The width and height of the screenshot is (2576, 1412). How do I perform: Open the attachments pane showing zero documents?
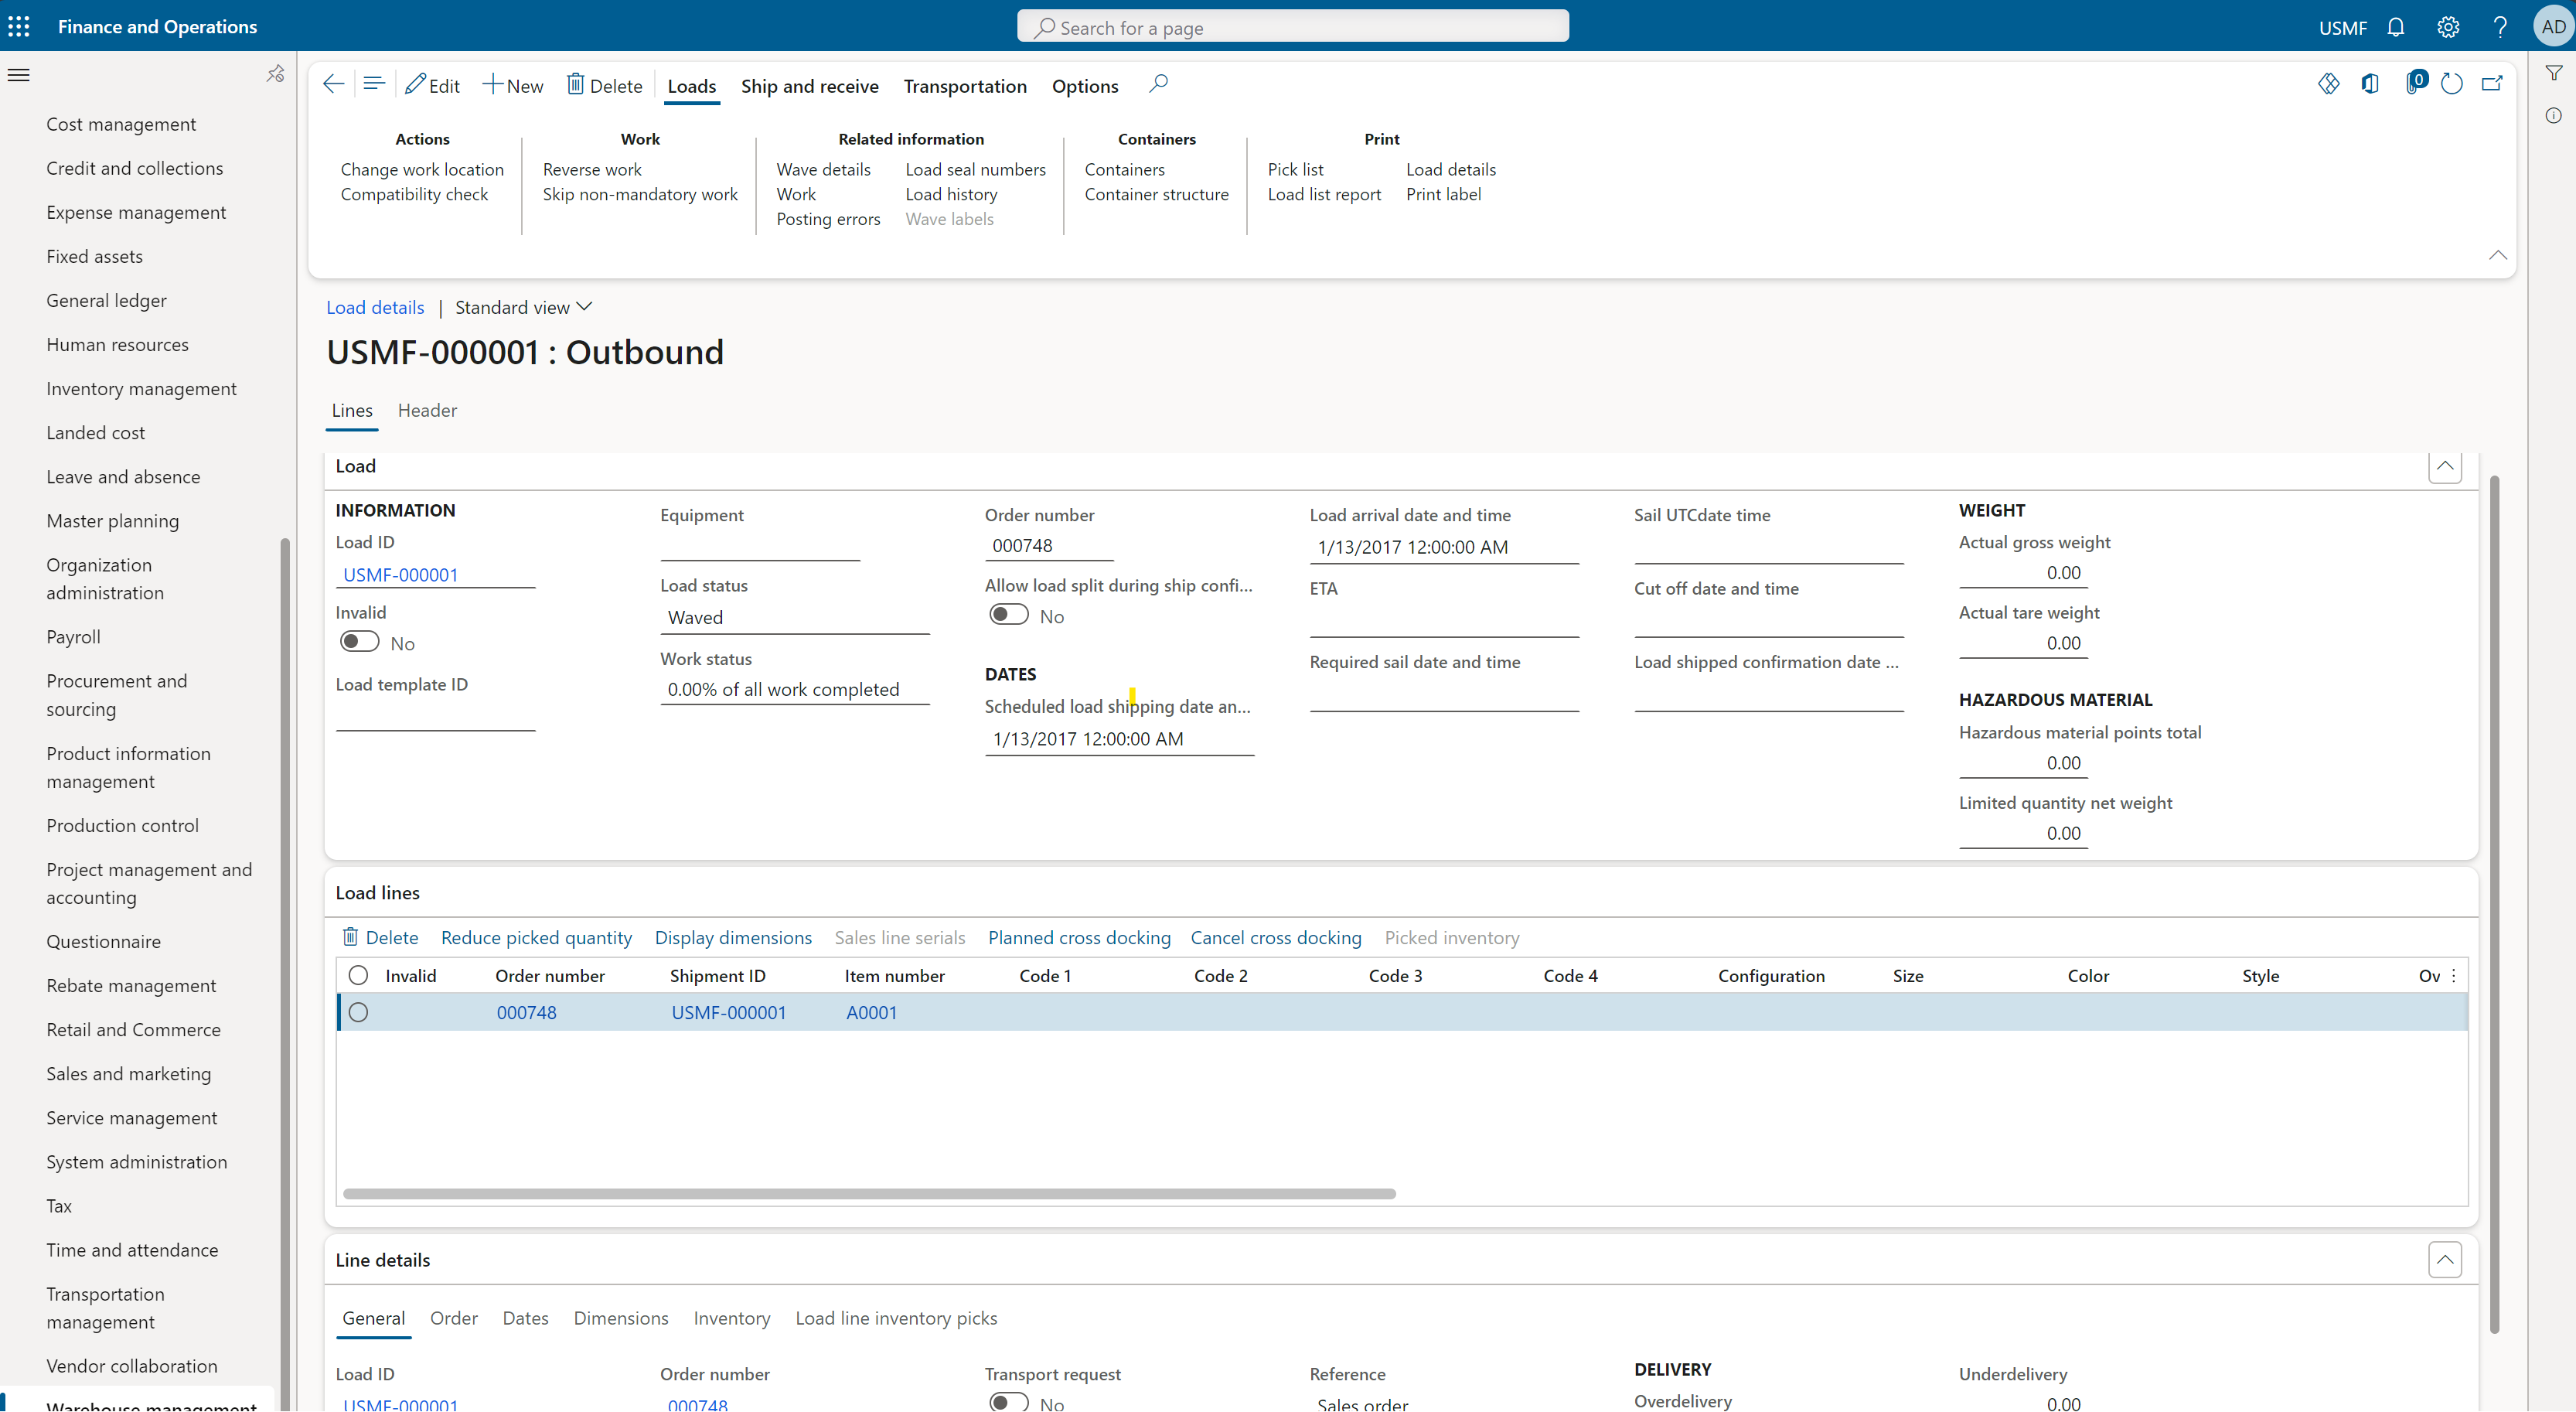[x=2415, y=84]
